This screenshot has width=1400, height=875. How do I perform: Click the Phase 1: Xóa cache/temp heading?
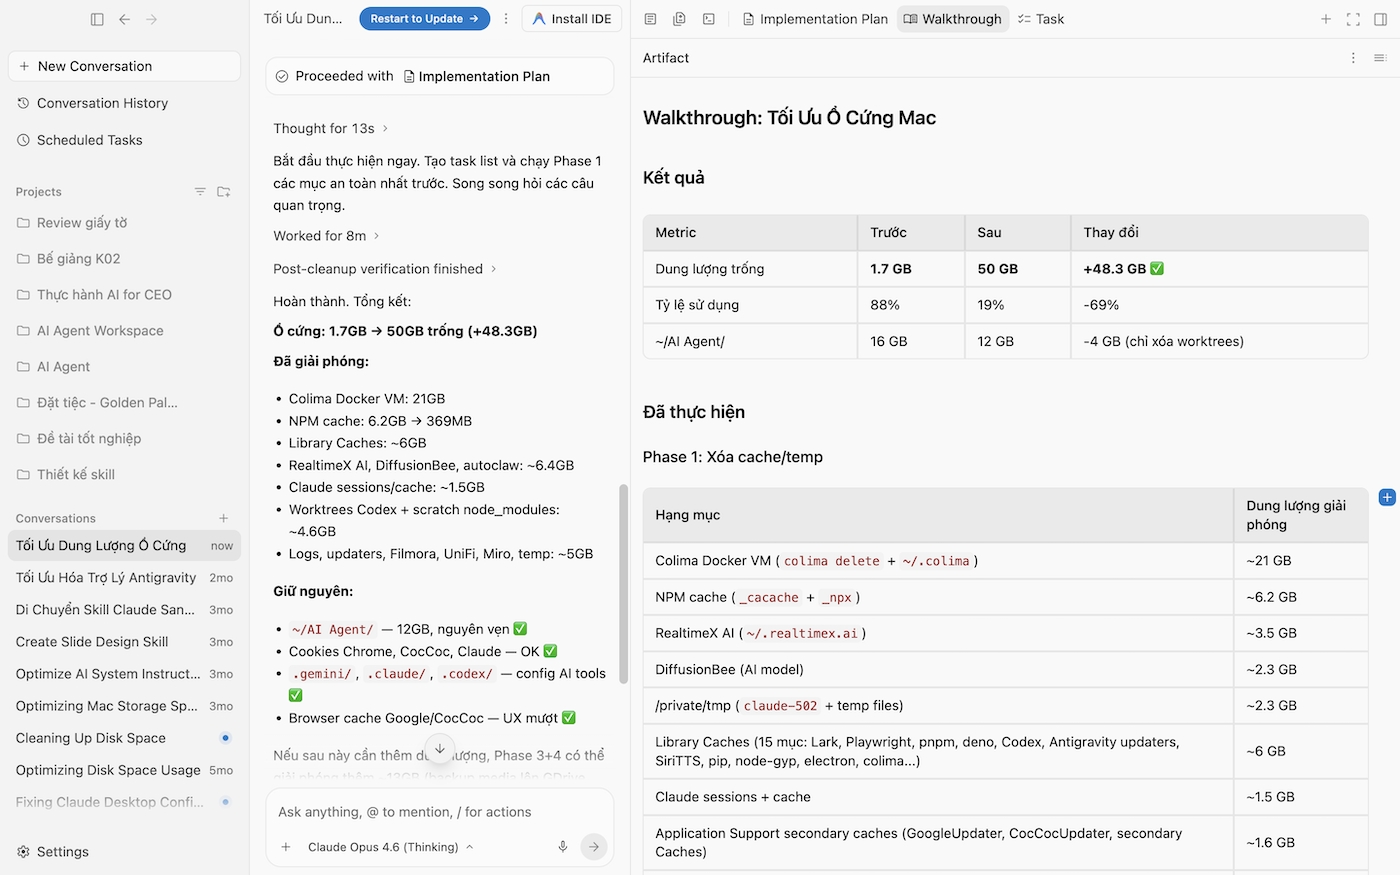point(733,457)
